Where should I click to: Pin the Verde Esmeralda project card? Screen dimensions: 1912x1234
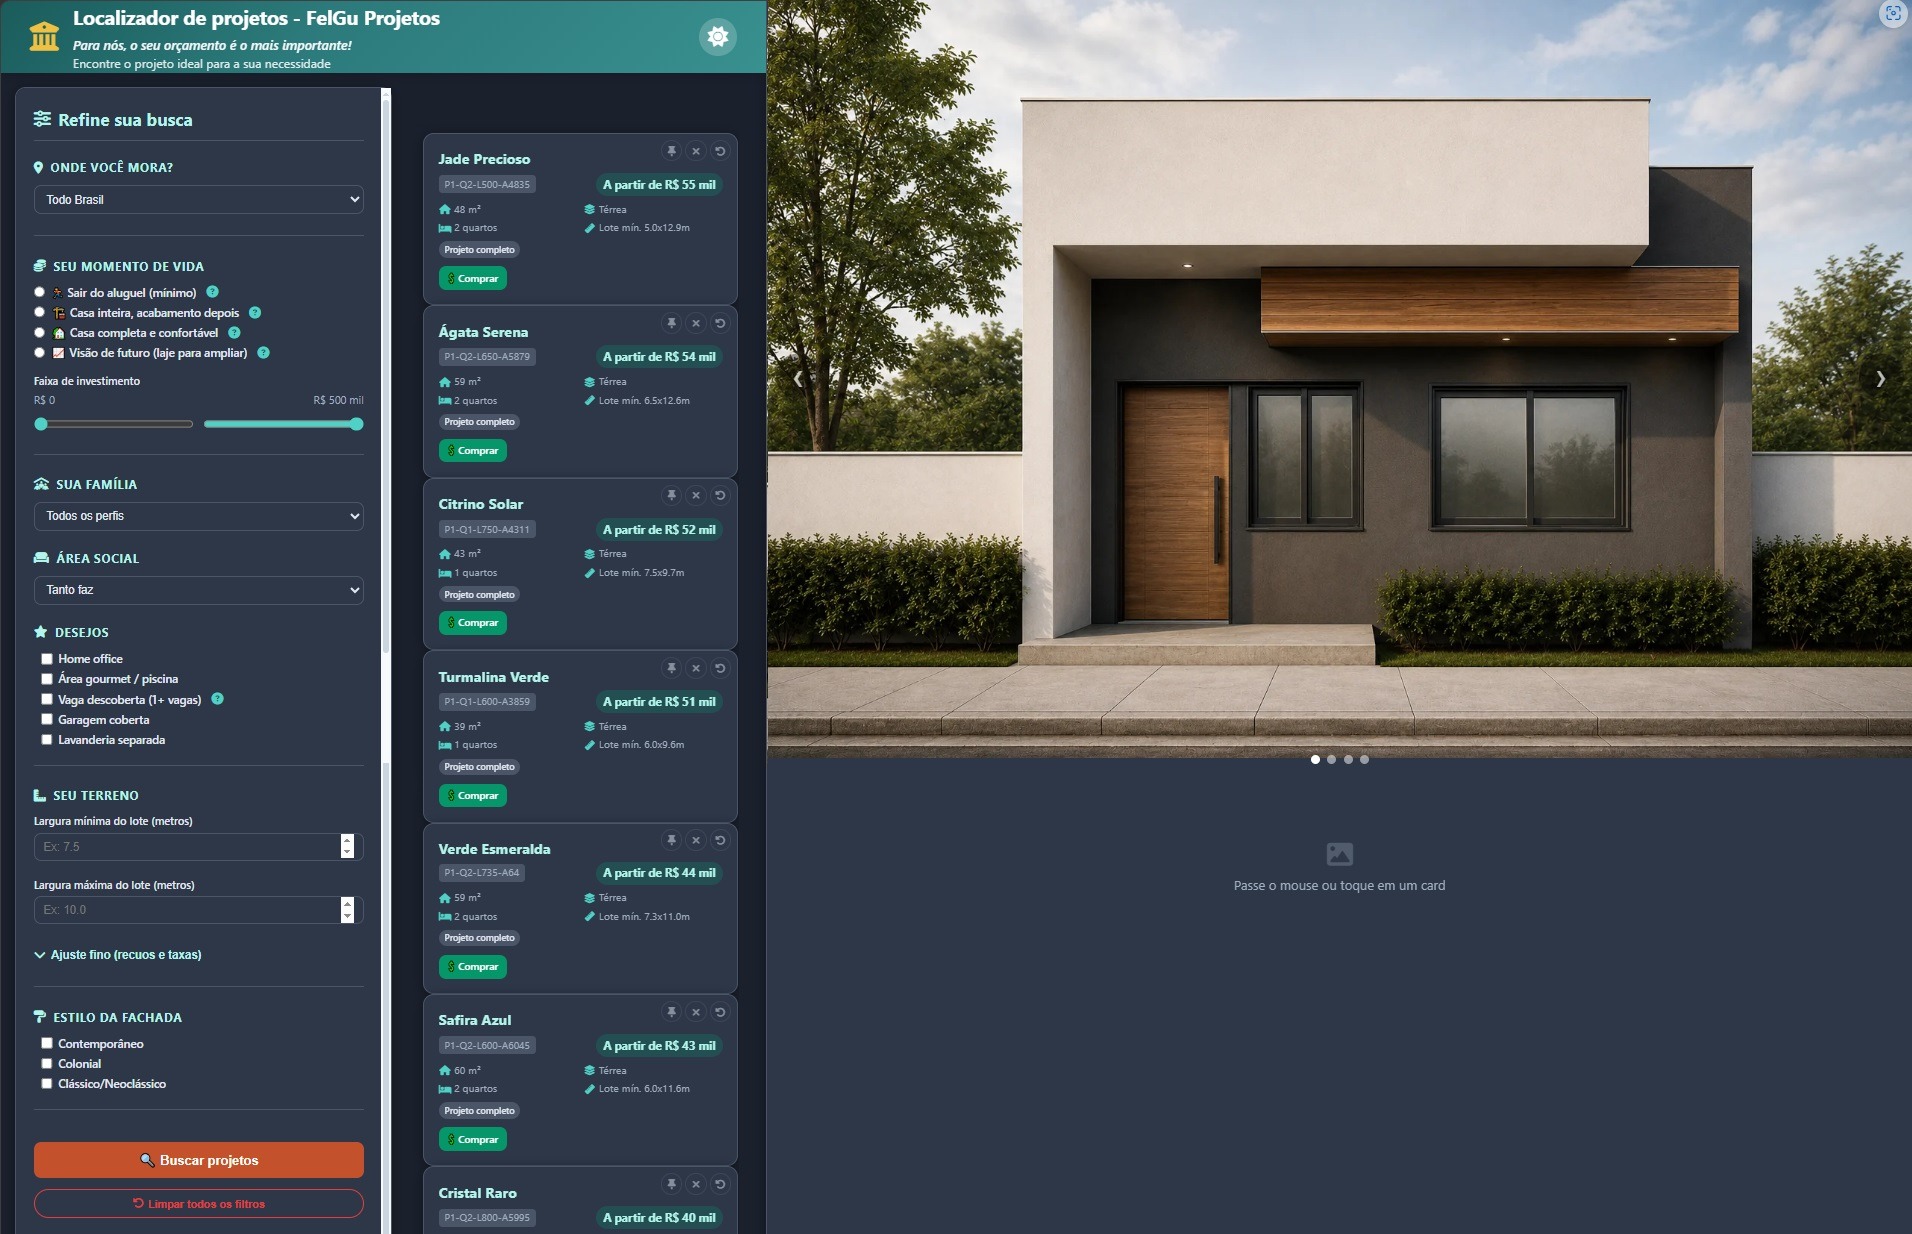[672, 840]
